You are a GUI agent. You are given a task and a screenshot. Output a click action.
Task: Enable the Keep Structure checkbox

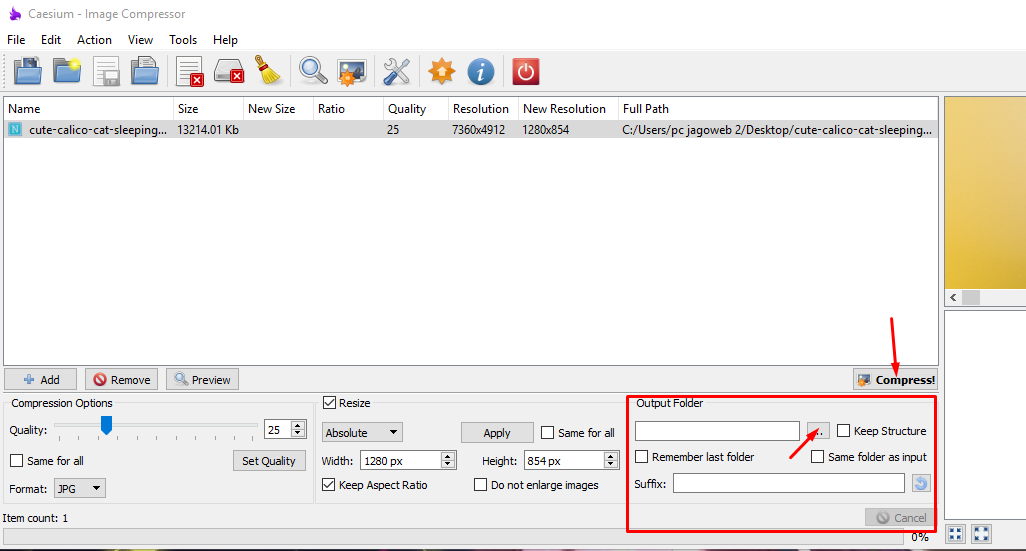pyautogui.click(x=844, y=431)
